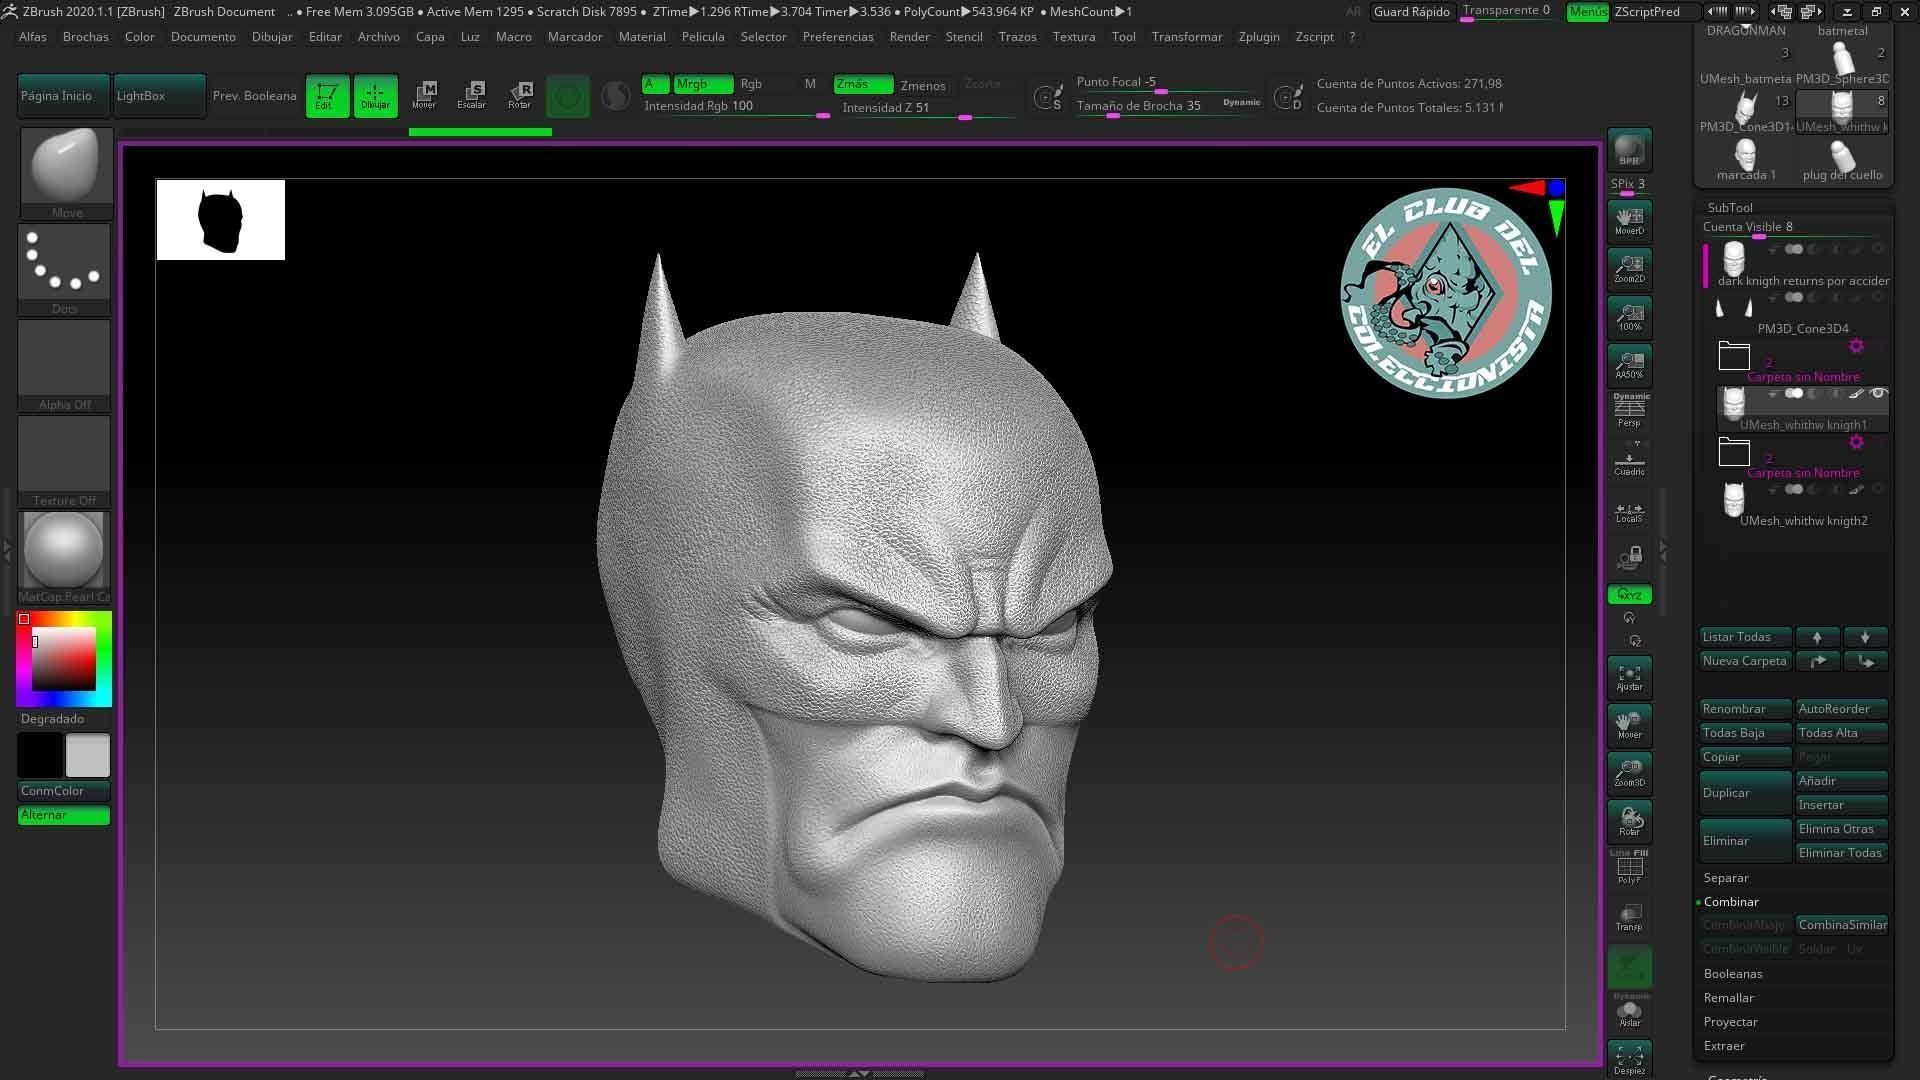Open the Render menu
The height and width of the screenshot is (1080, 1920).
[909, 36]
